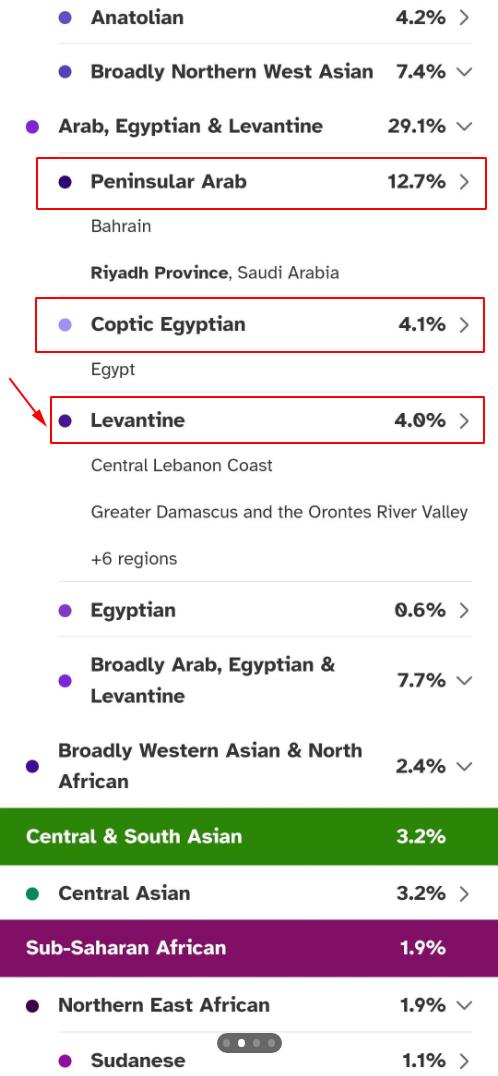The height and width of the screenshot is (1076, 498).
Task: Collapse the Arab, Egyptian & Levantine group
Action: pos(464,126)
